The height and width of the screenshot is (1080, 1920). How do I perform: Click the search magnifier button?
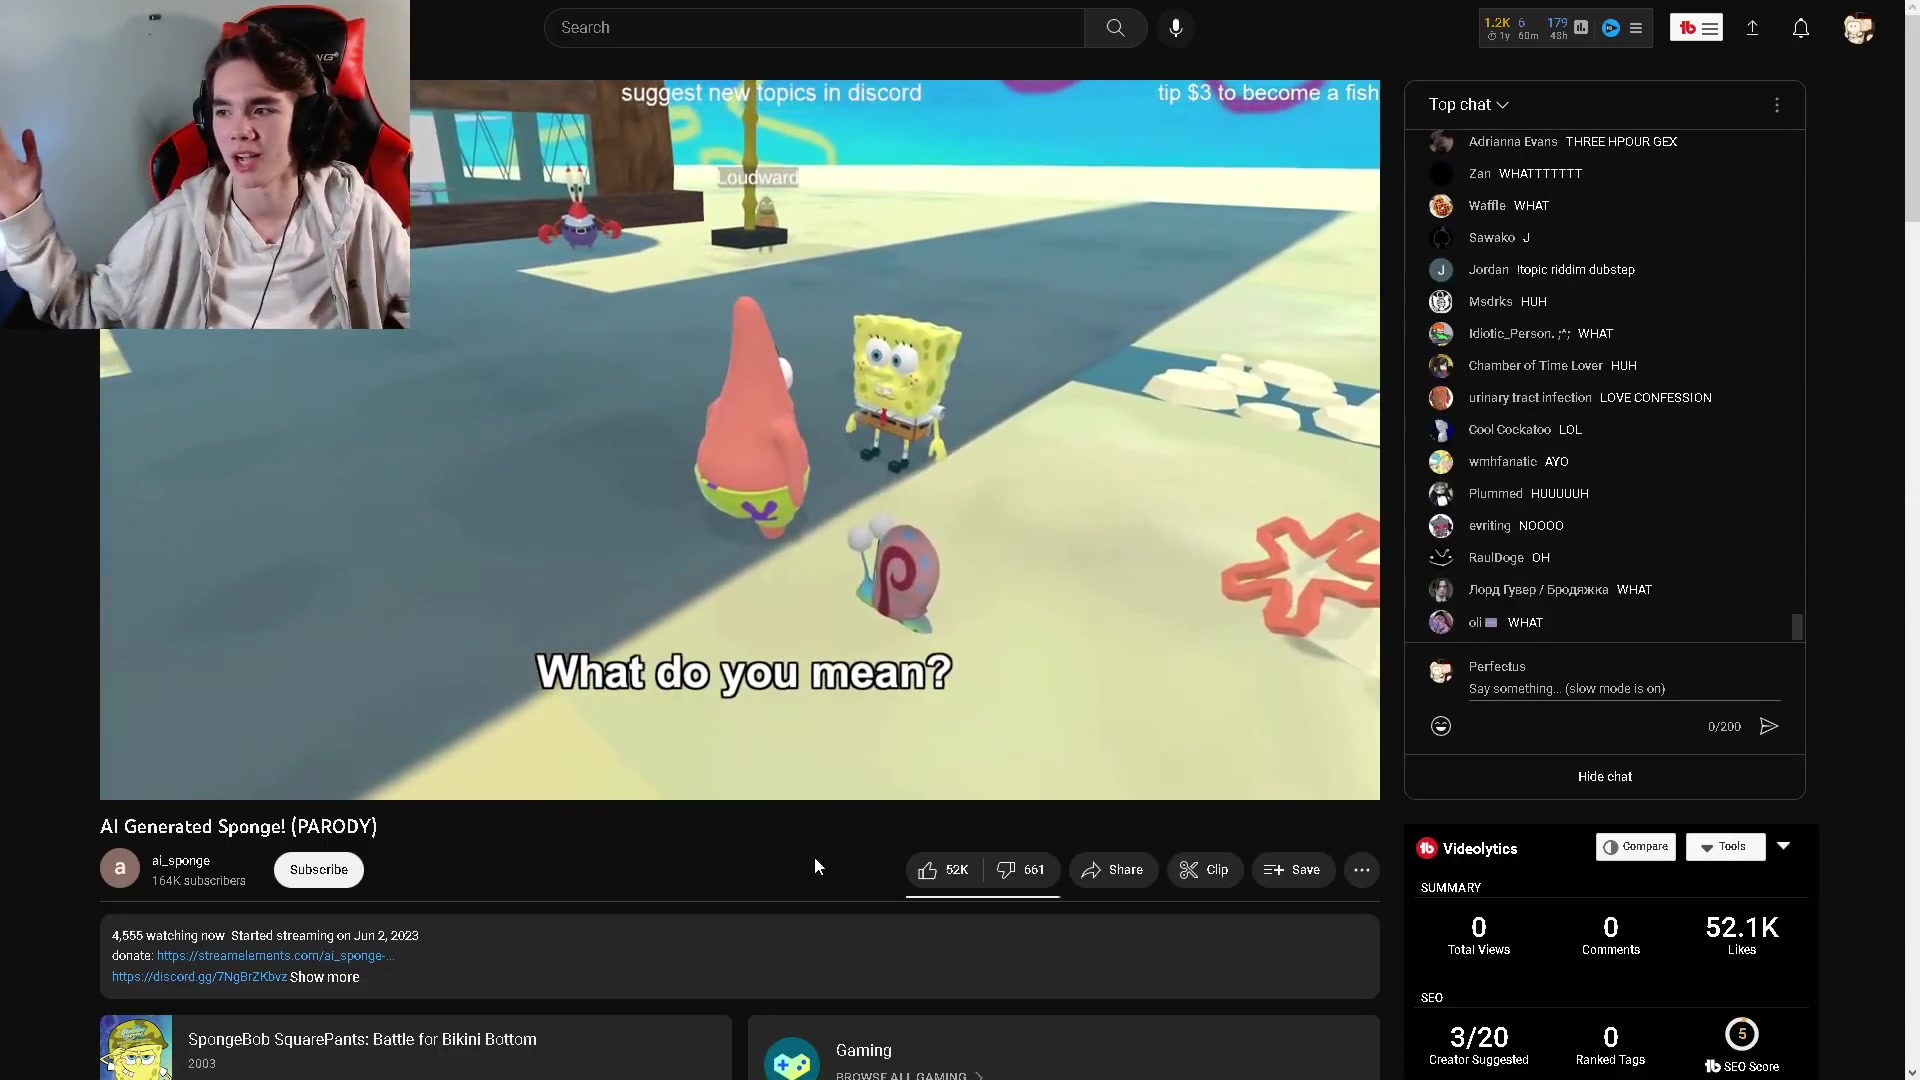[1115, 28]
